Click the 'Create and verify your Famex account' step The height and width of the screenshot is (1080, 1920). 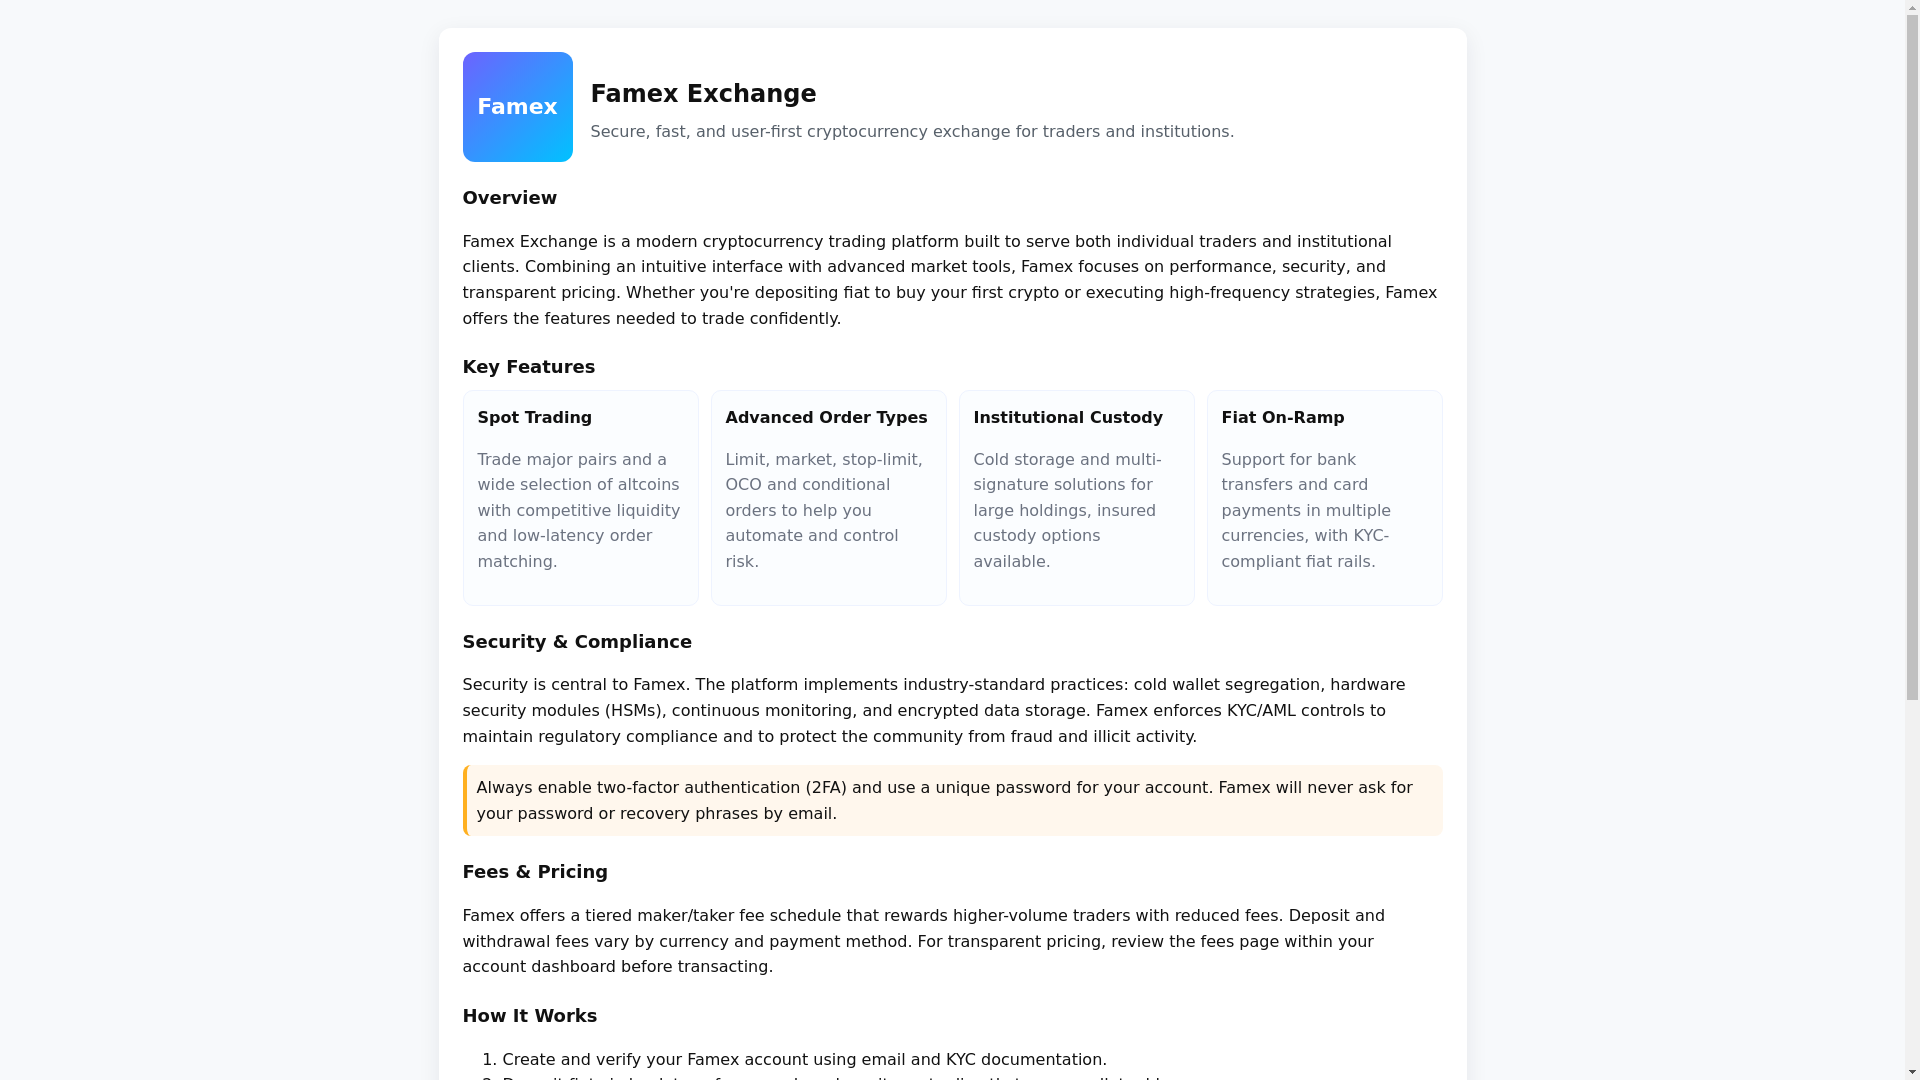(x=804, y=1060)
